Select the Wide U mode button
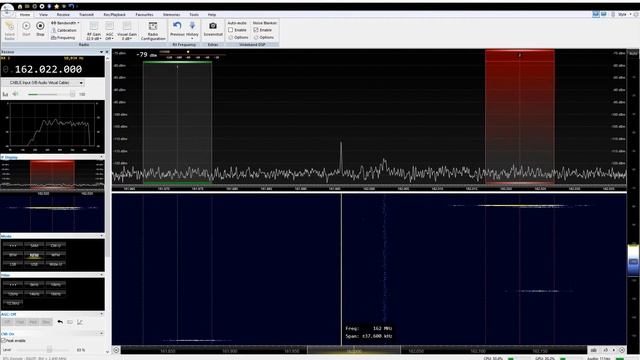 (56, 264)
